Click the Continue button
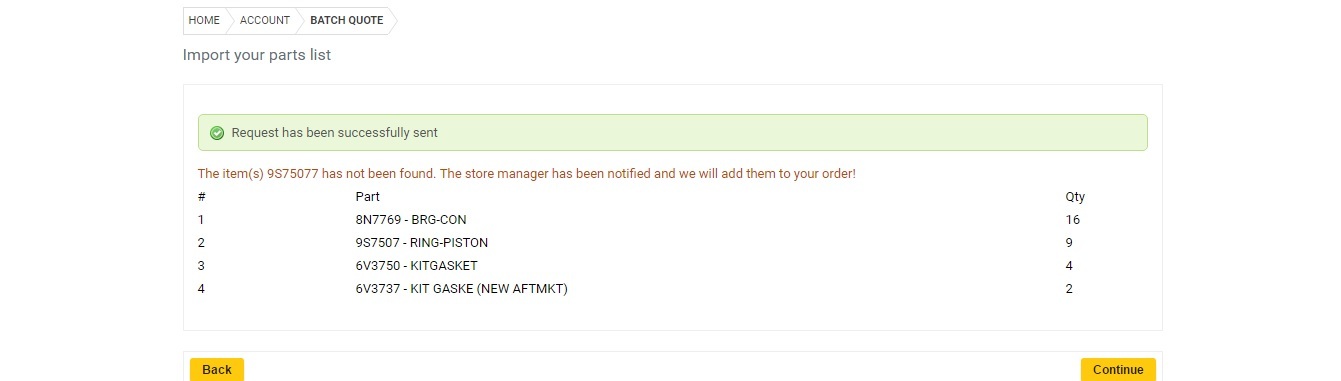 (x=1118, y=369)
